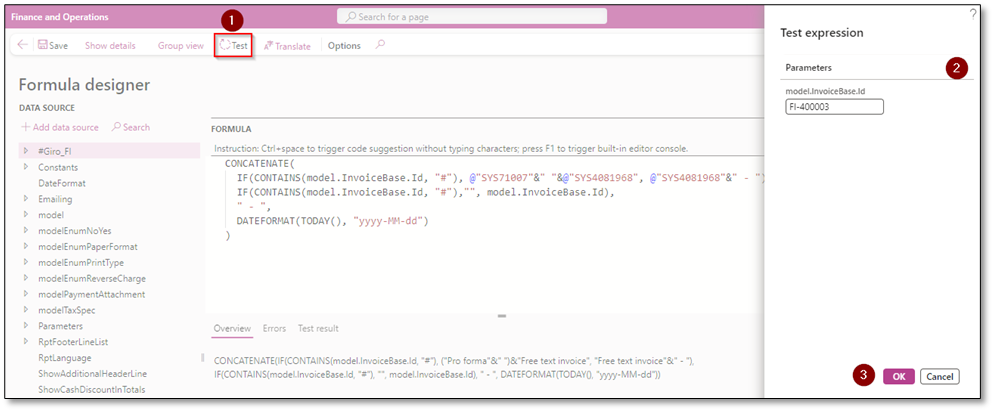Screen dimensions: 994x412
Task: Expand the model data source node
Action: coord(25,215)
